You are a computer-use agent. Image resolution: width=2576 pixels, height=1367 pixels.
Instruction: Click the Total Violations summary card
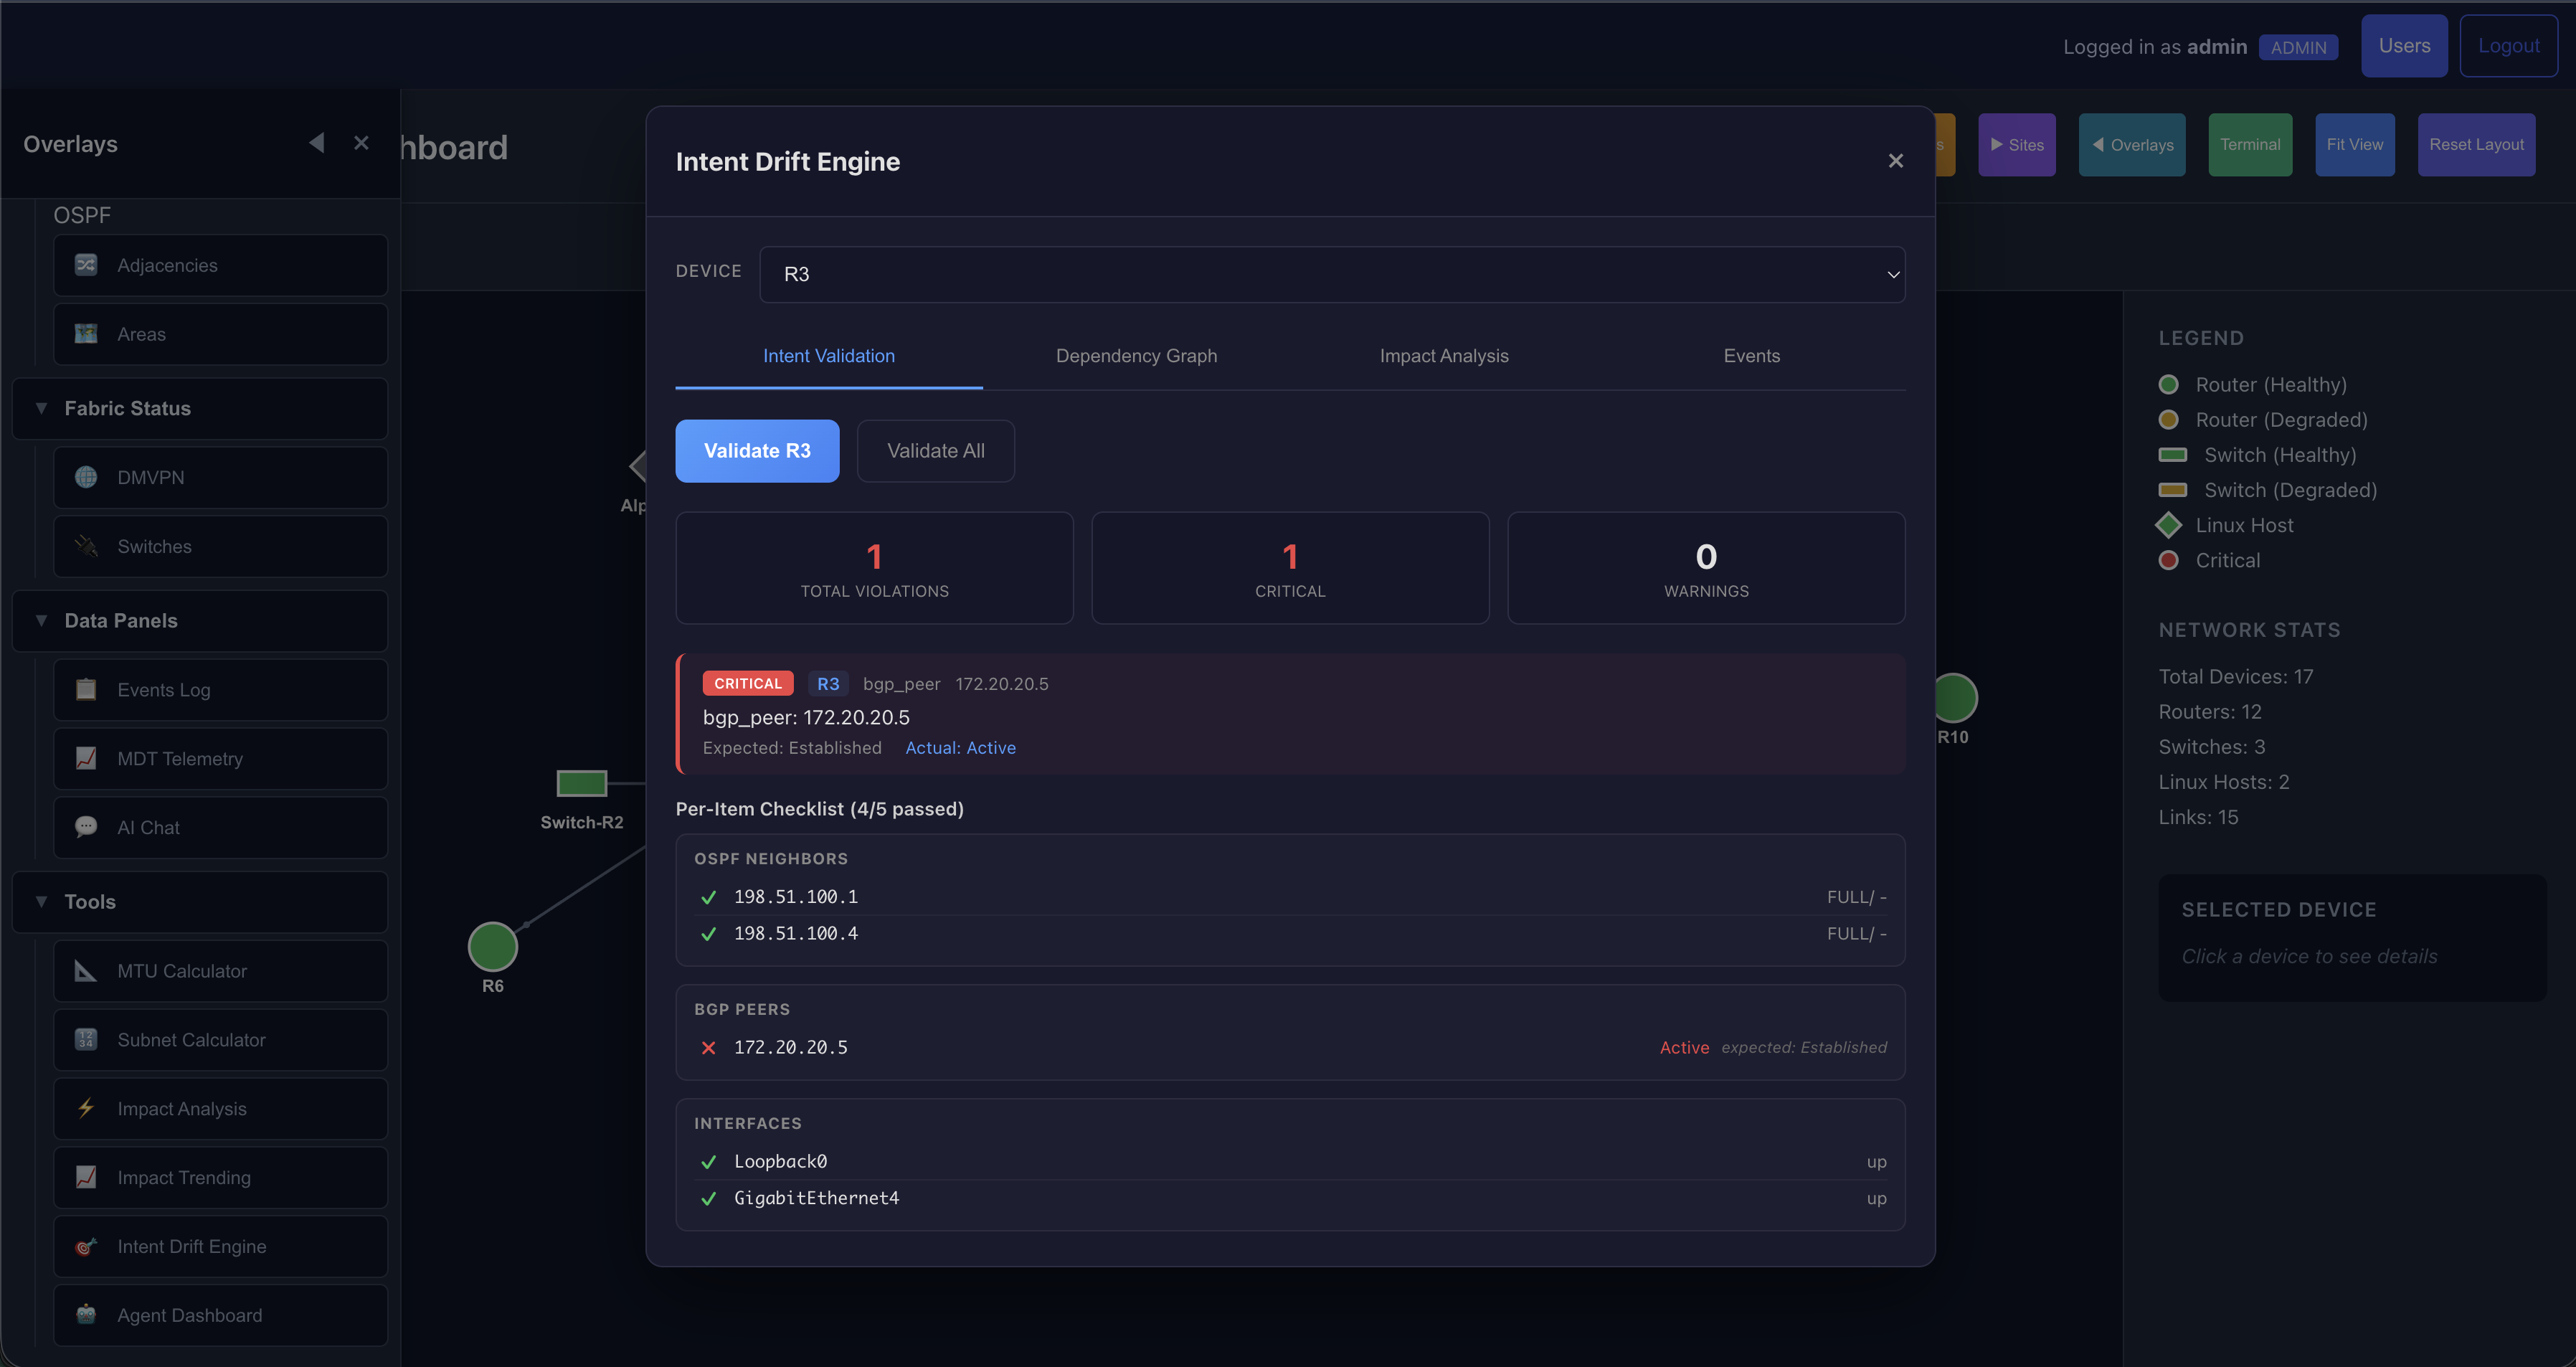875,568
